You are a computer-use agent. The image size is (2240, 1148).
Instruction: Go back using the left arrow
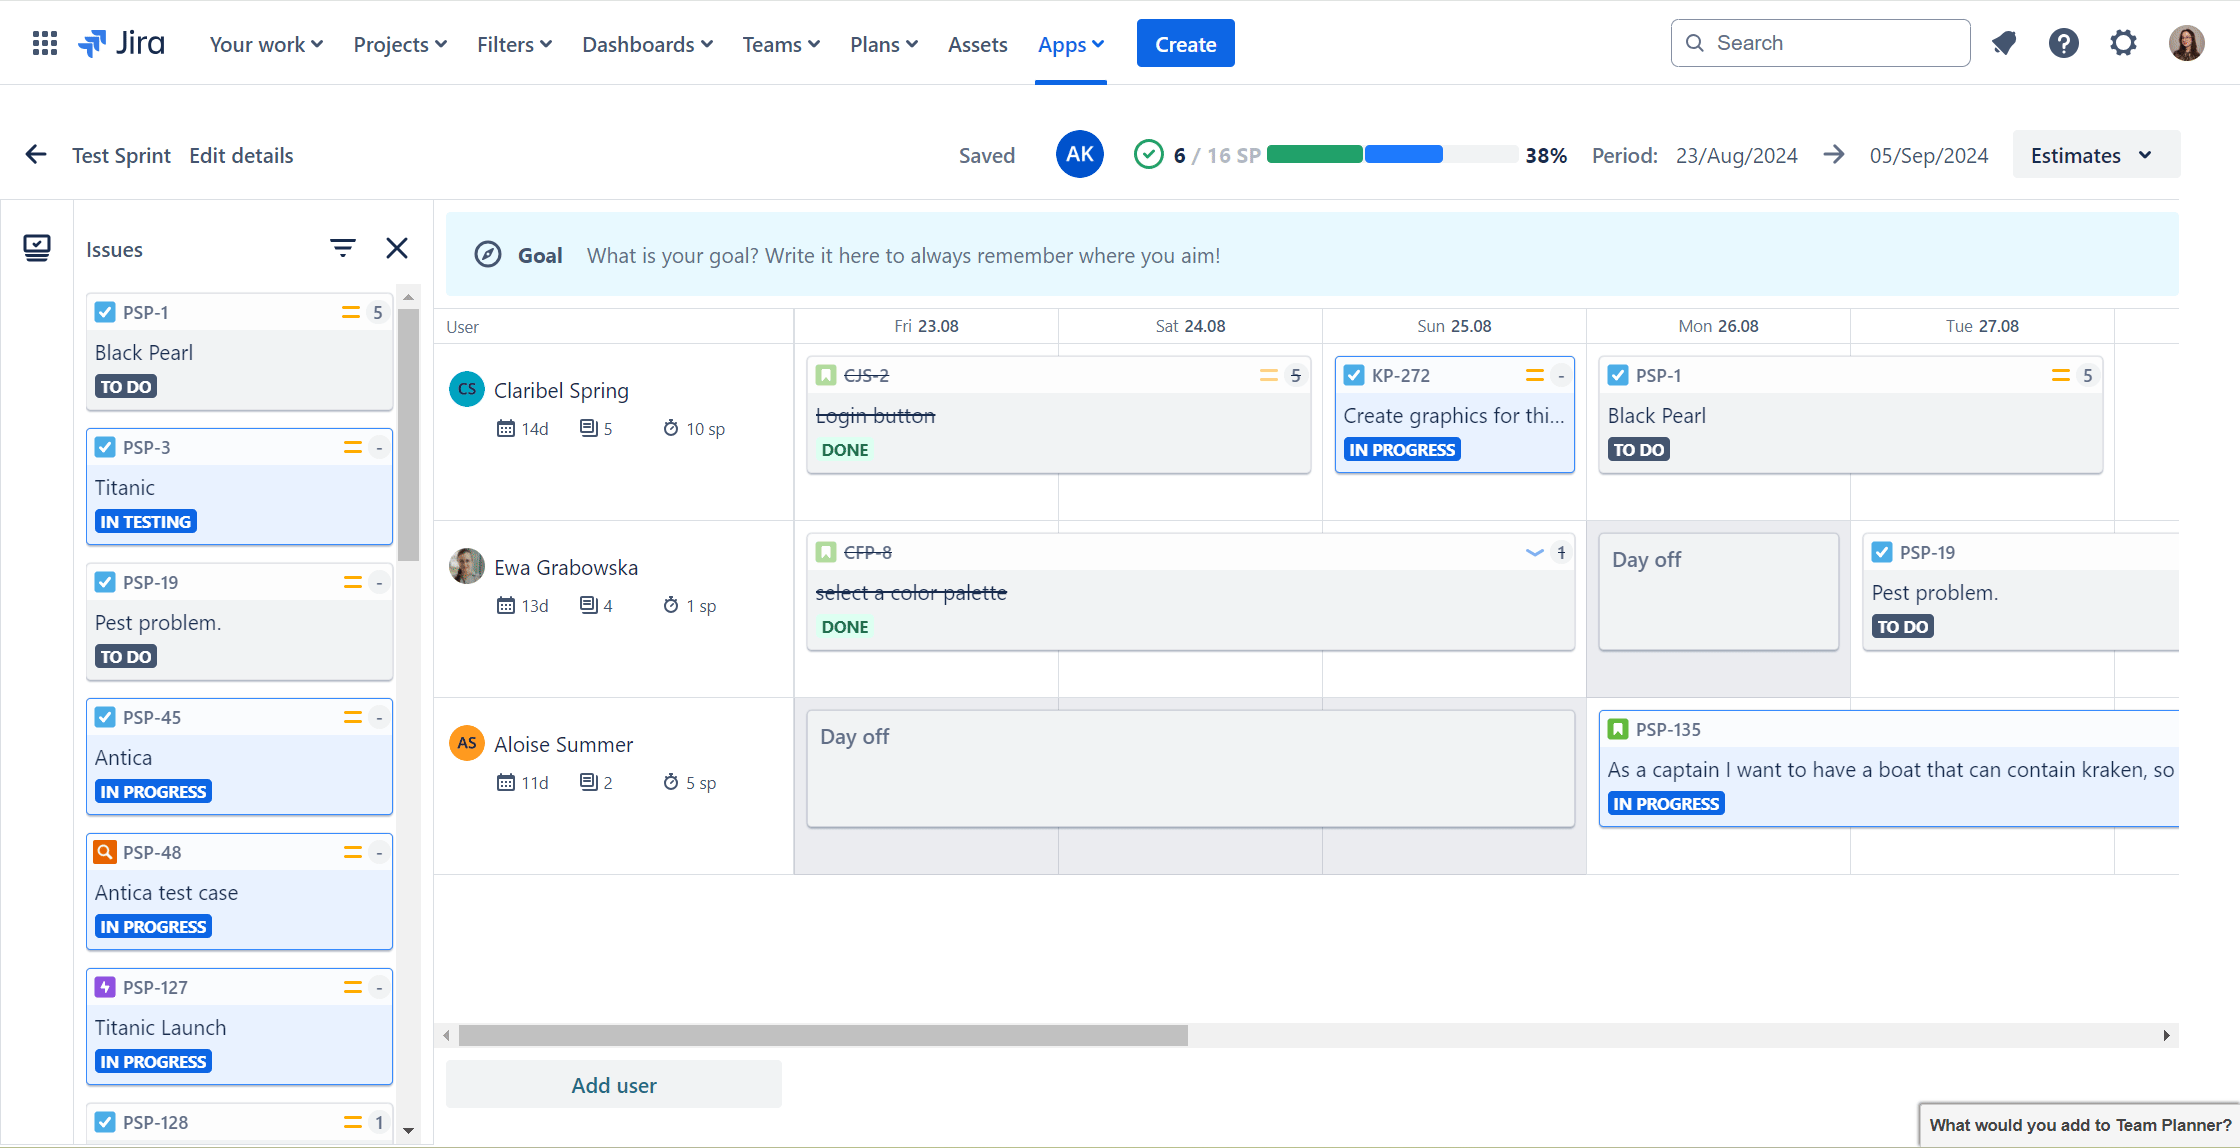[36, 154]
